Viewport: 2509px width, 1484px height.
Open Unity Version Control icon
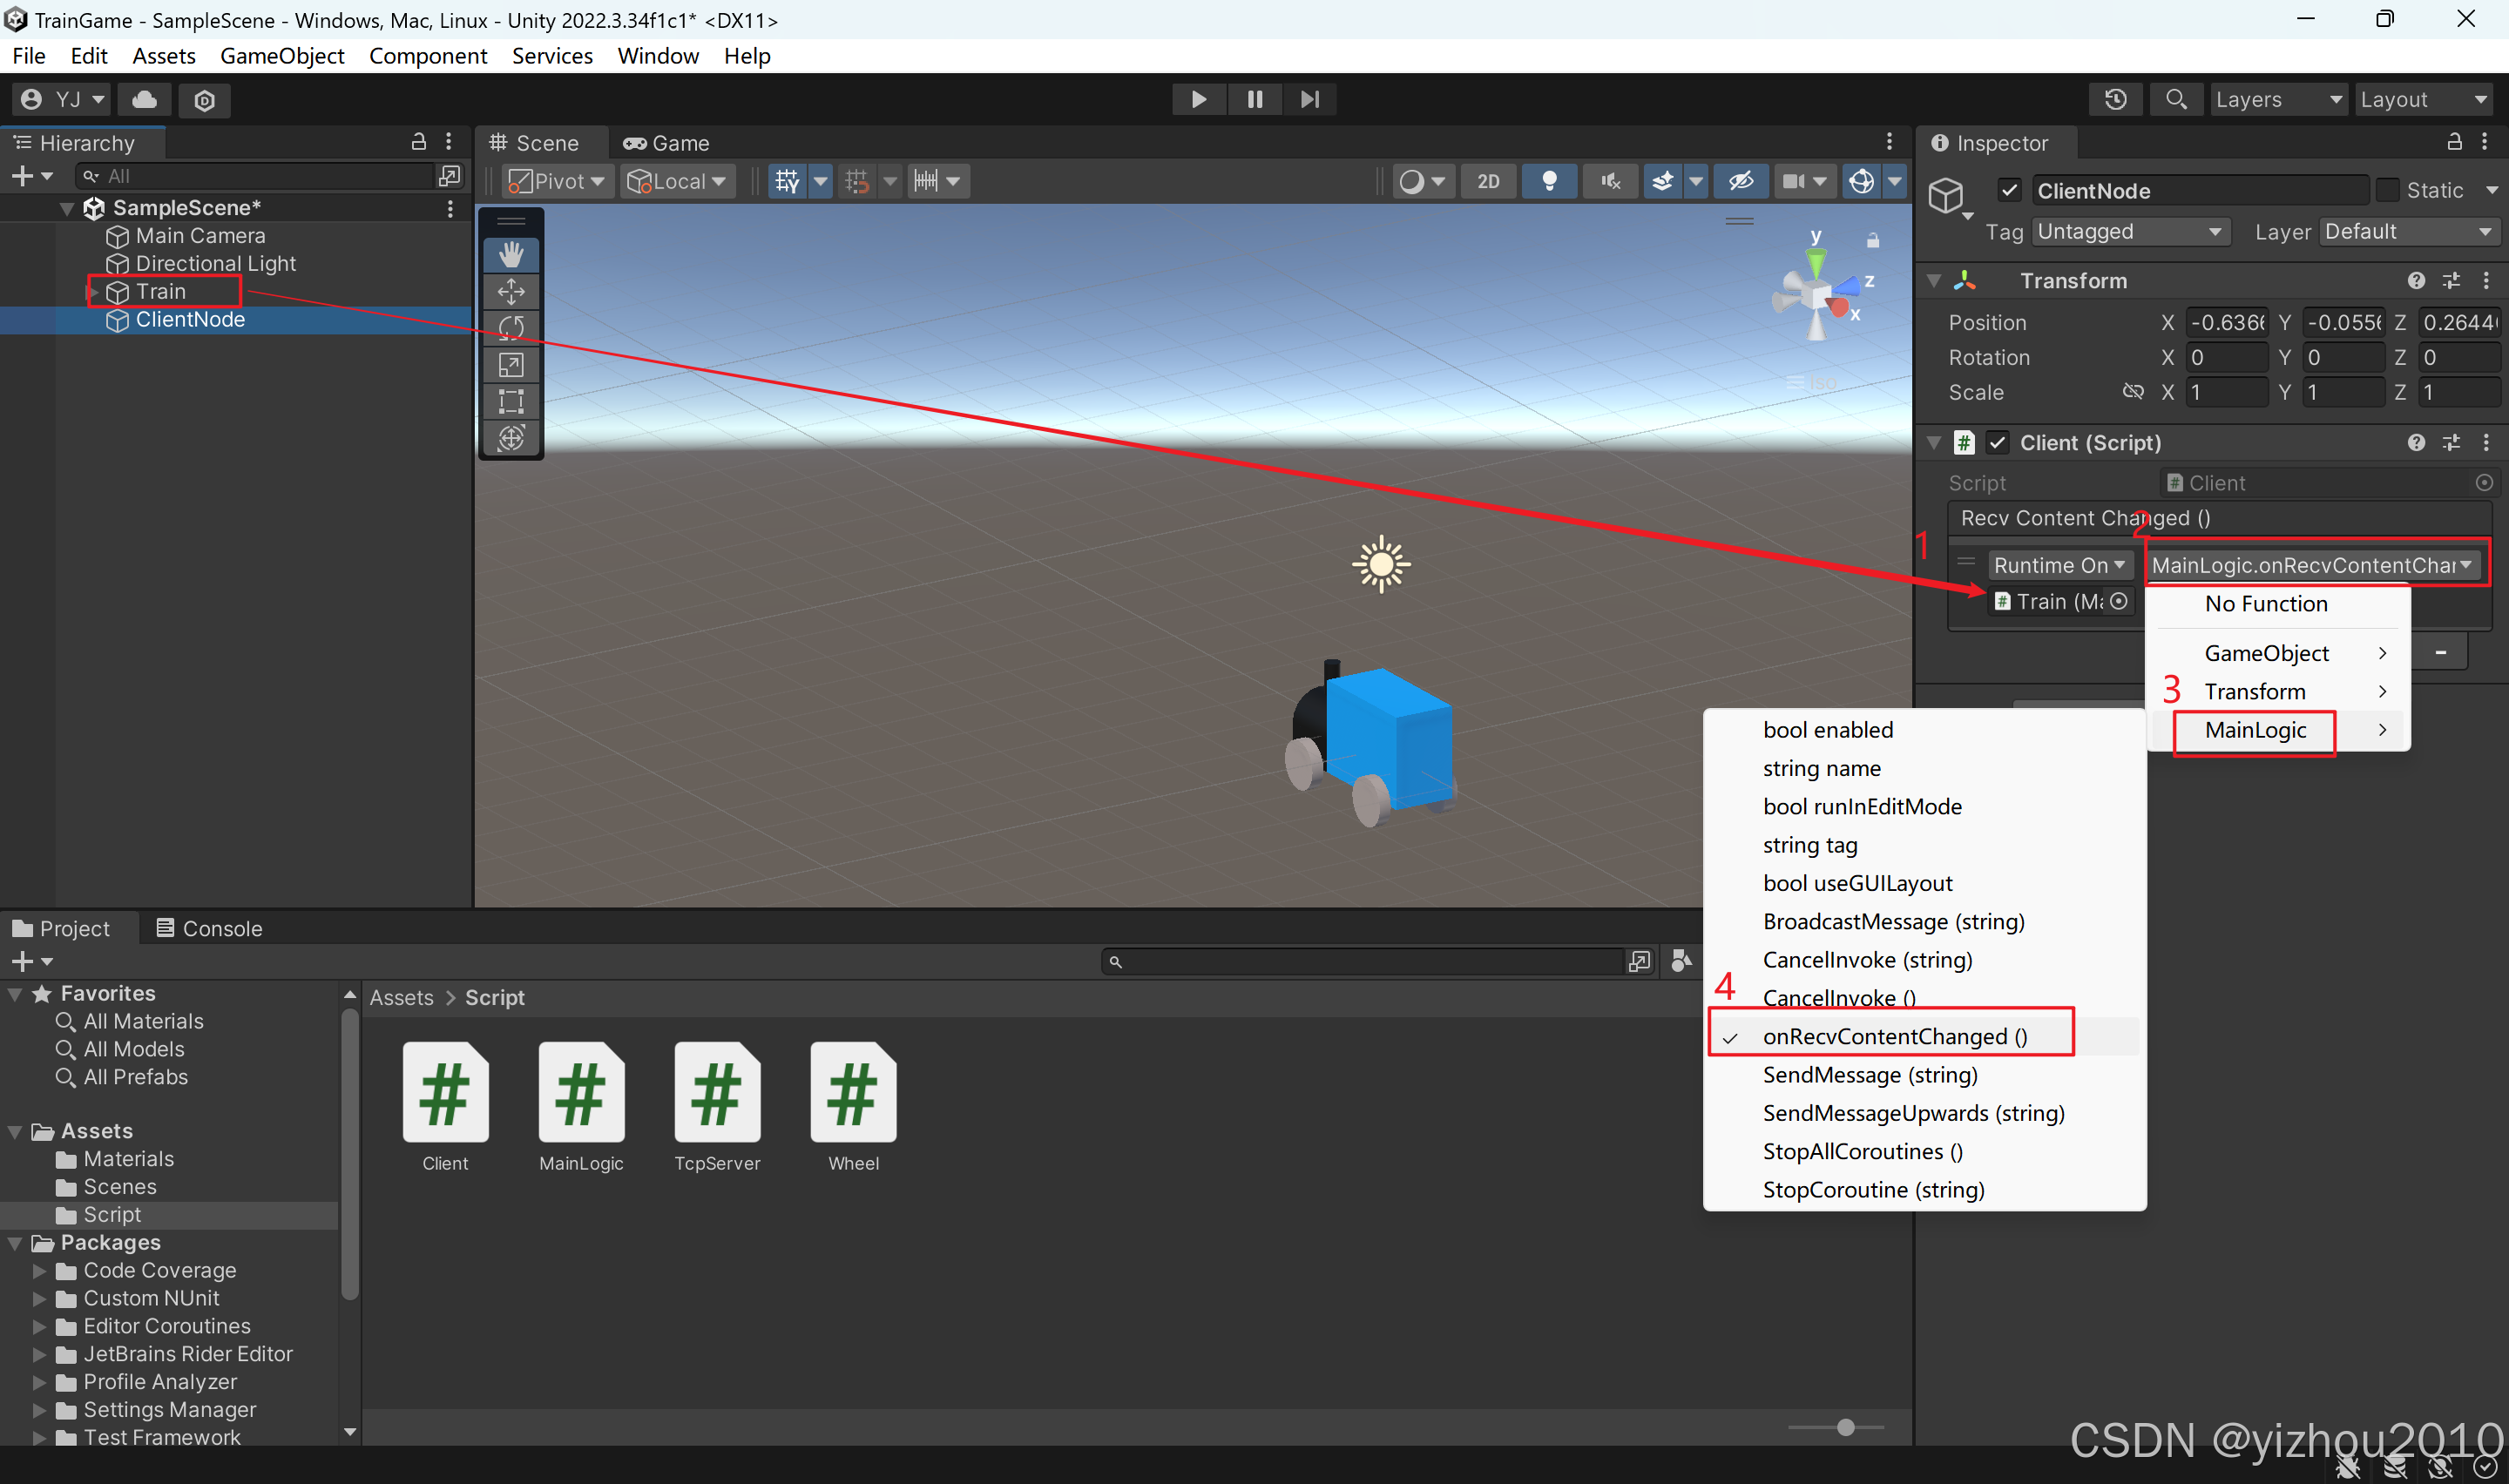pyautogui.click(x=204, y=100)
